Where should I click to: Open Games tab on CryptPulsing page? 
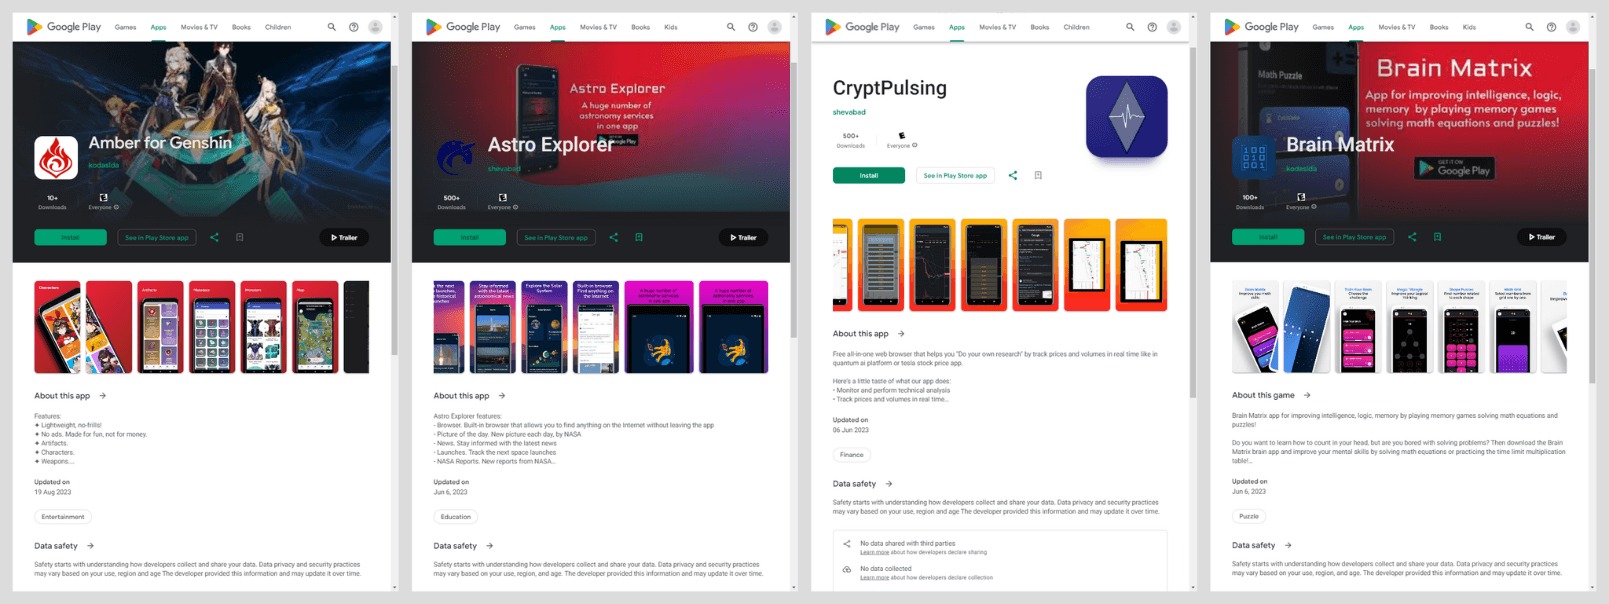coord(924,27)
